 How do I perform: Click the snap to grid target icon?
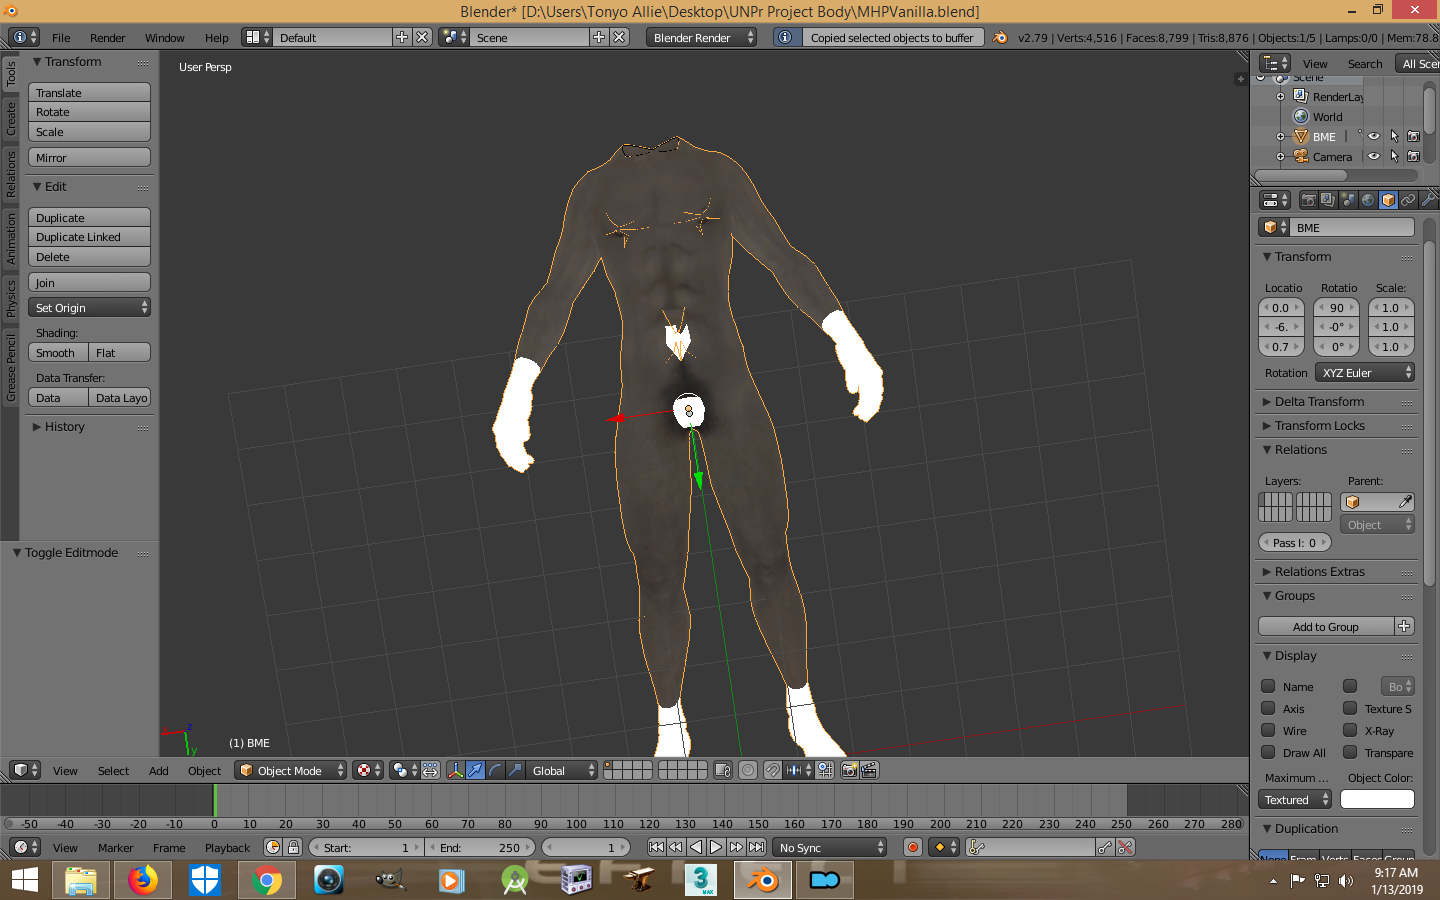(825, 770)
